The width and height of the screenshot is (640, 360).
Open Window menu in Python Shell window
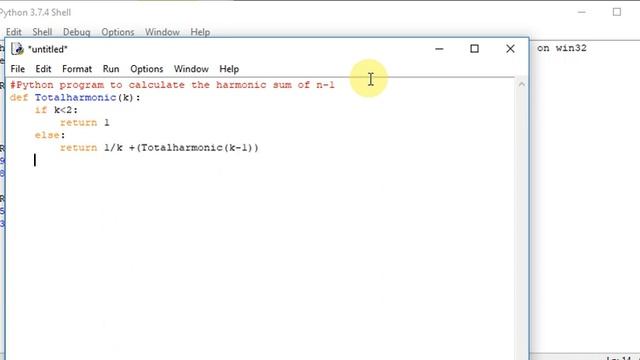[162, 32]
